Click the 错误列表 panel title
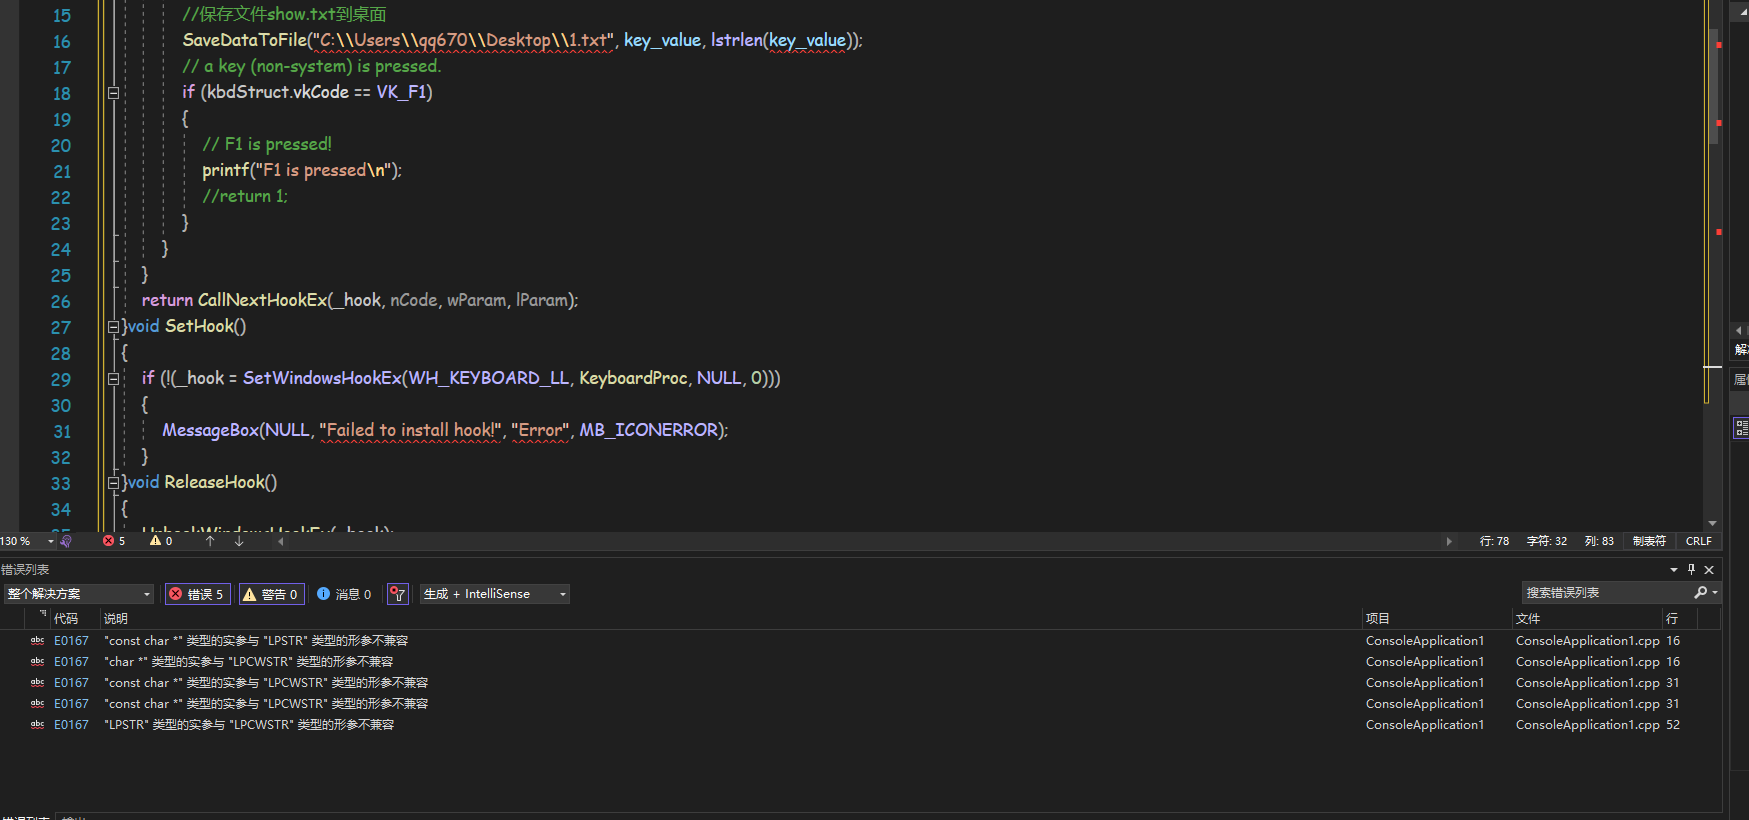Image resolution: width=1749 pixels, height=820 pixels. click(25, 569)
